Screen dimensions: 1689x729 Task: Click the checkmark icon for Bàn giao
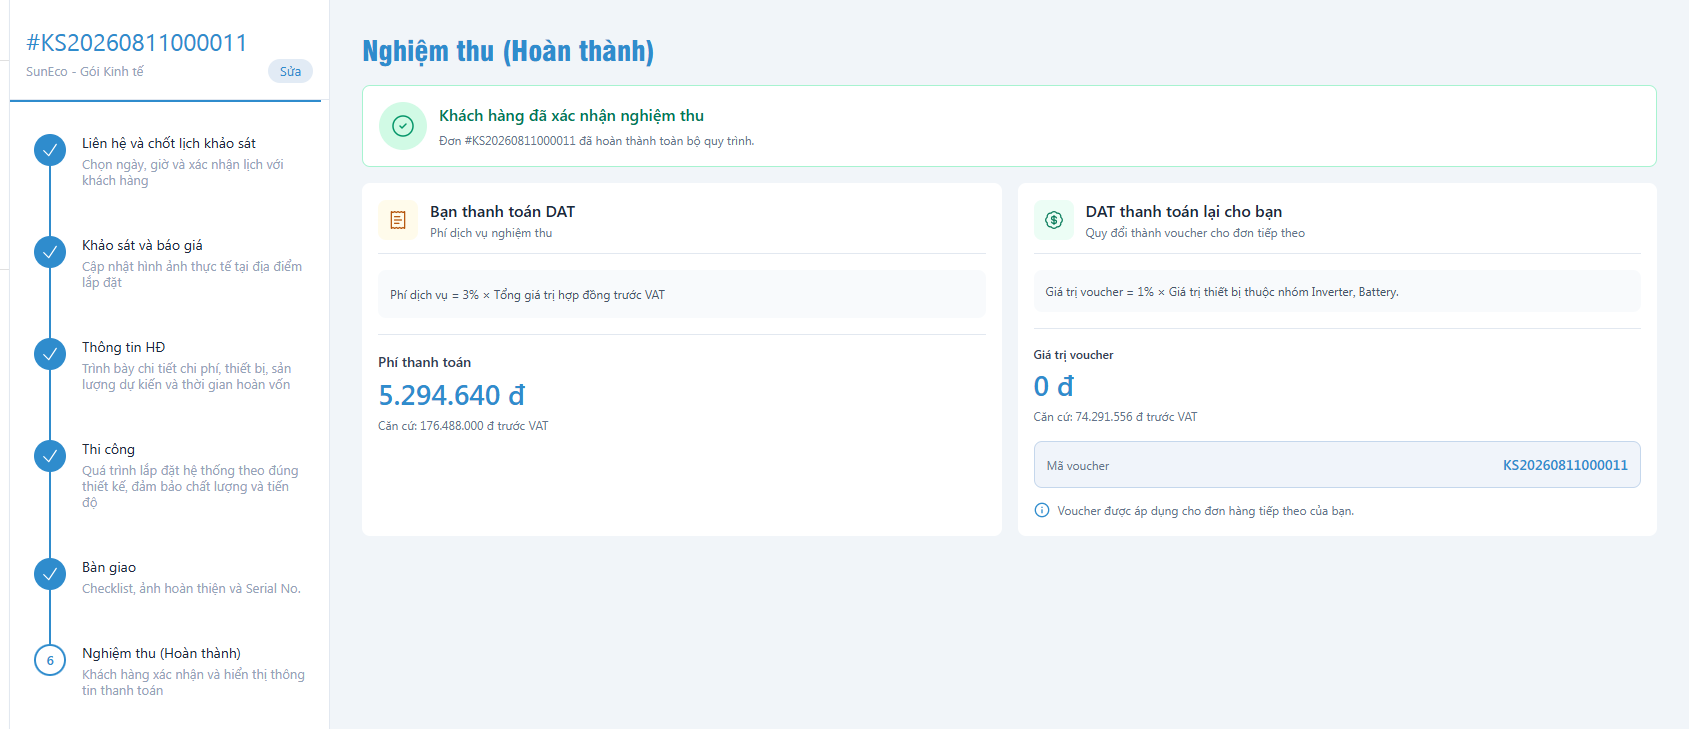click(50, 574)
